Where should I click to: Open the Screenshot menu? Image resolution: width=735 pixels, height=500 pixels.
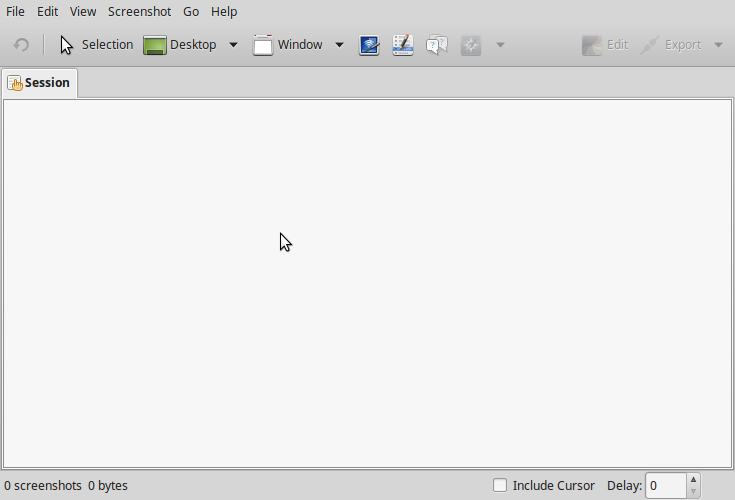pyautogui.click(x=139, y=12)
